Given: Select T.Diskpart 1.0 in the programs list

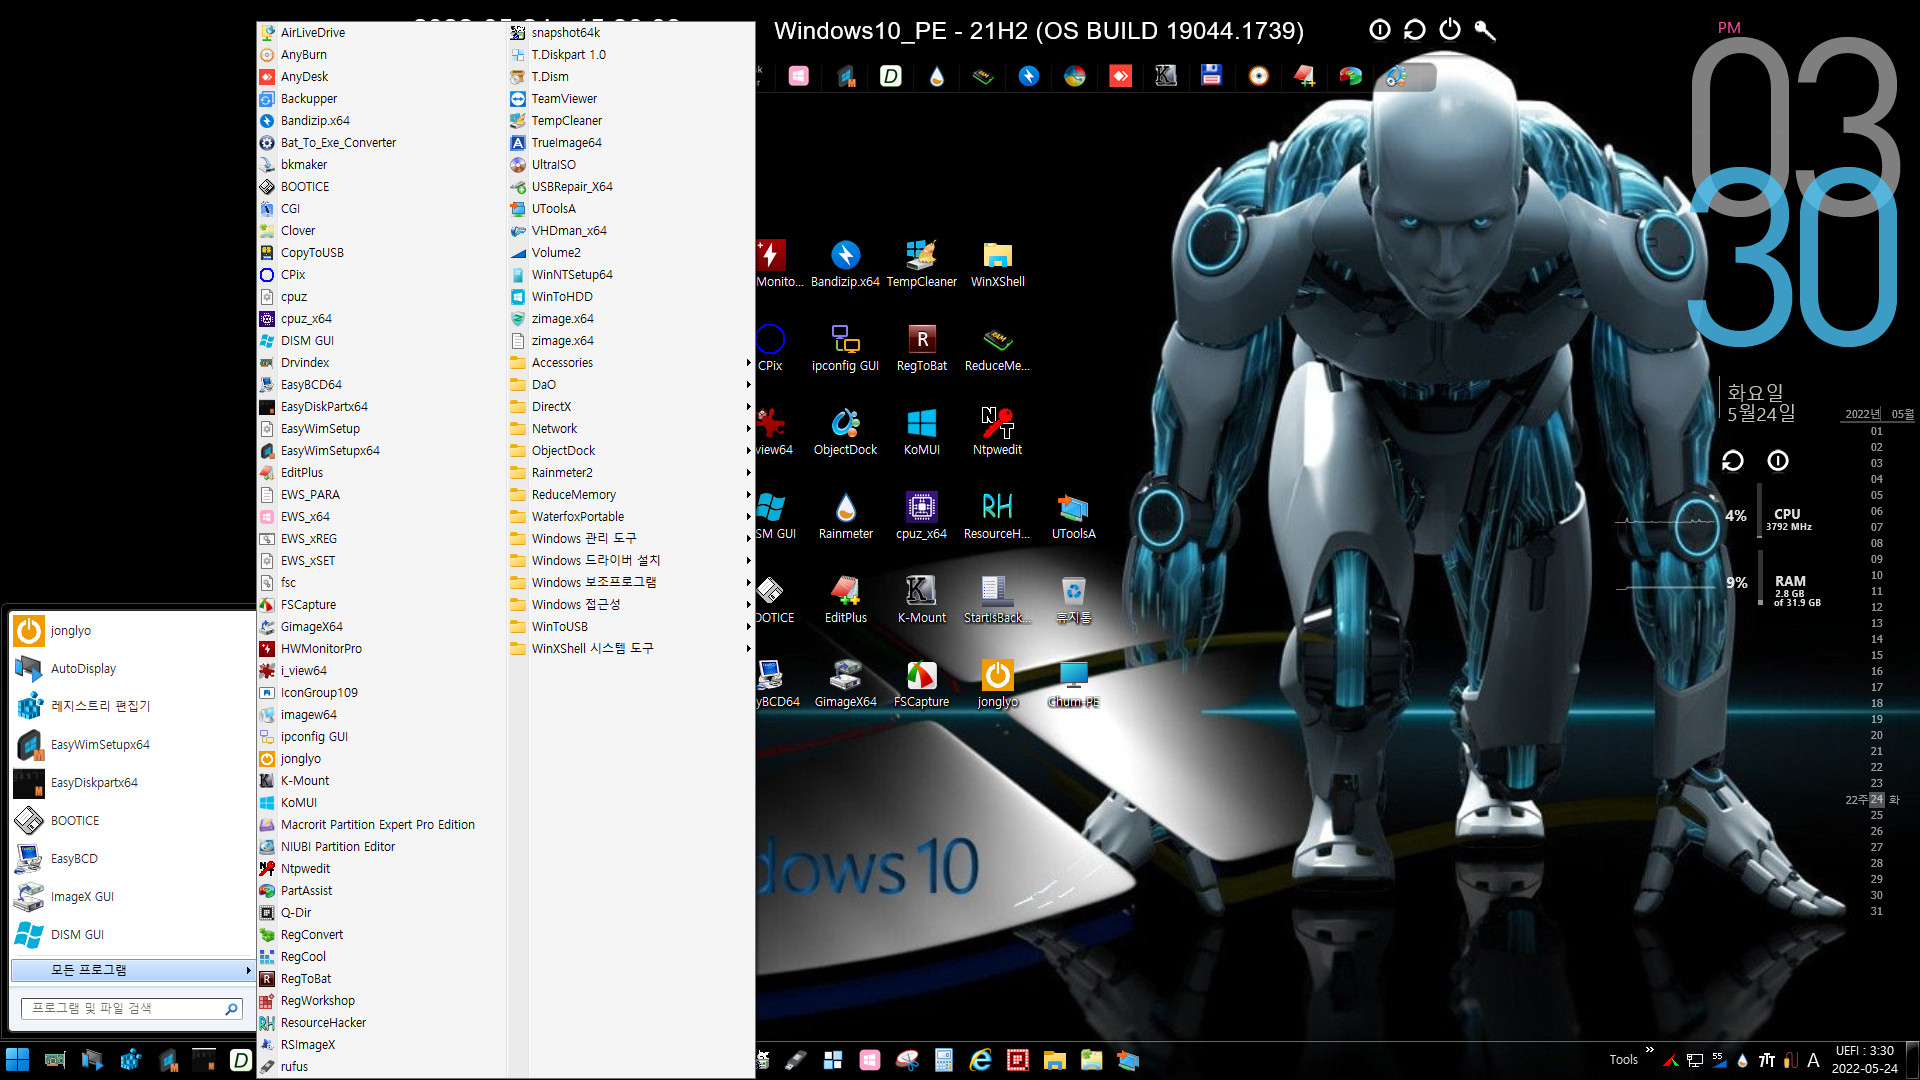Looking at the screenshot, I should (x=631, y=55).
